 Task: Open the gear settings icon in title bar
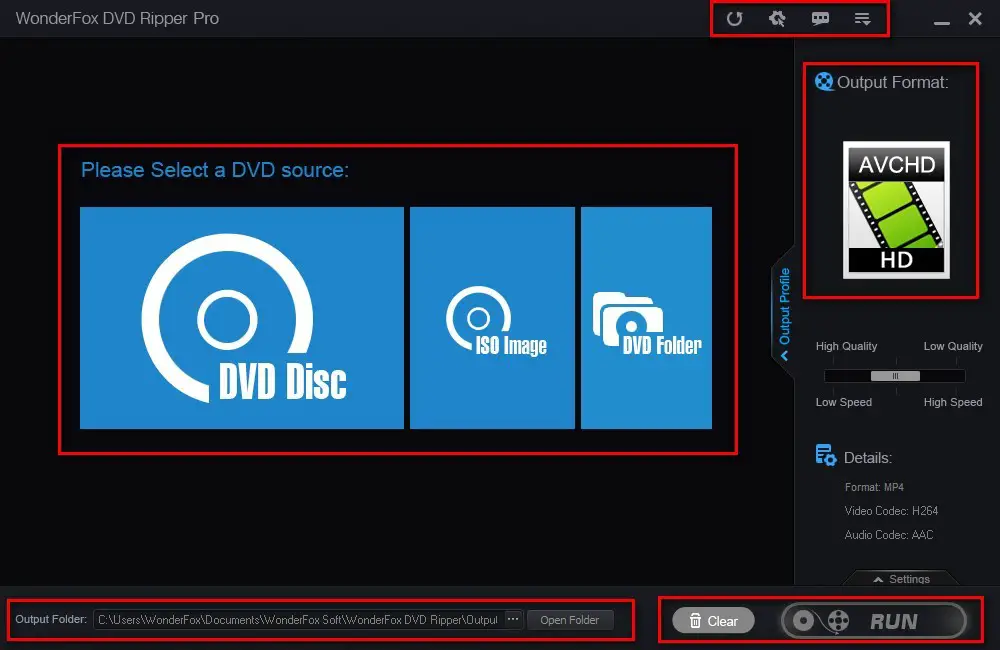777,18
